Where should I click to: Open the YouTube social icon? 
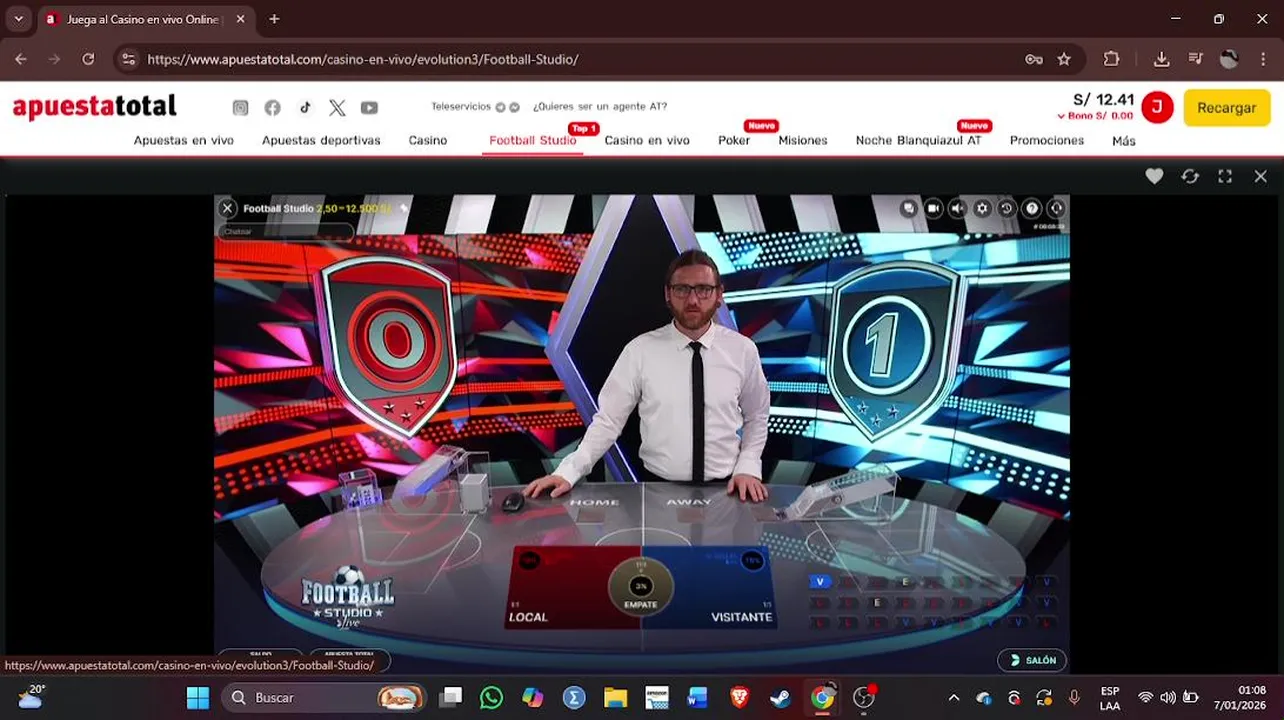[369, 108]
